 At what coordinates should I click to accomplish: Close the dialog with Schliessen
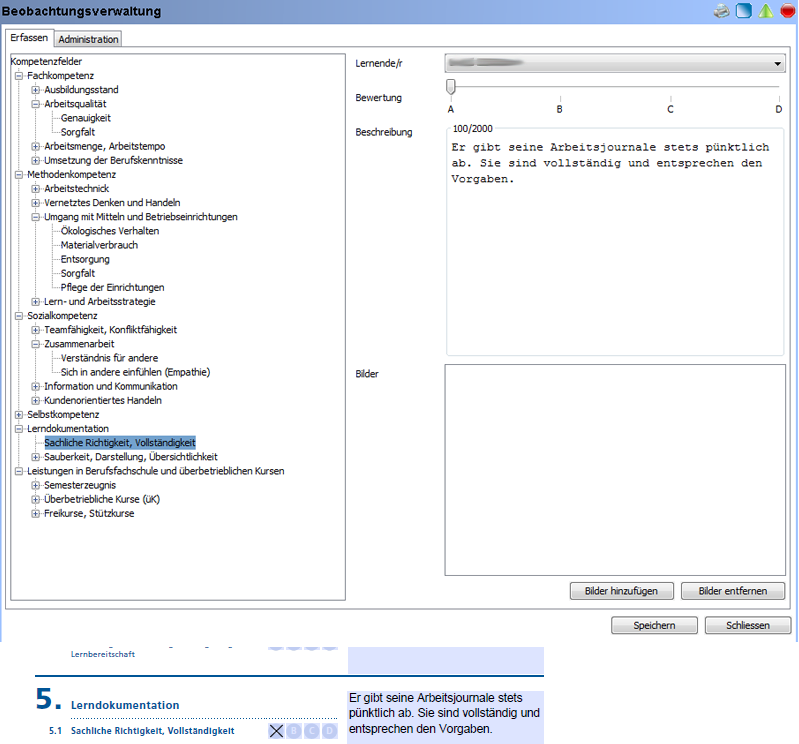pyautogui.click(x=748, y=625)
